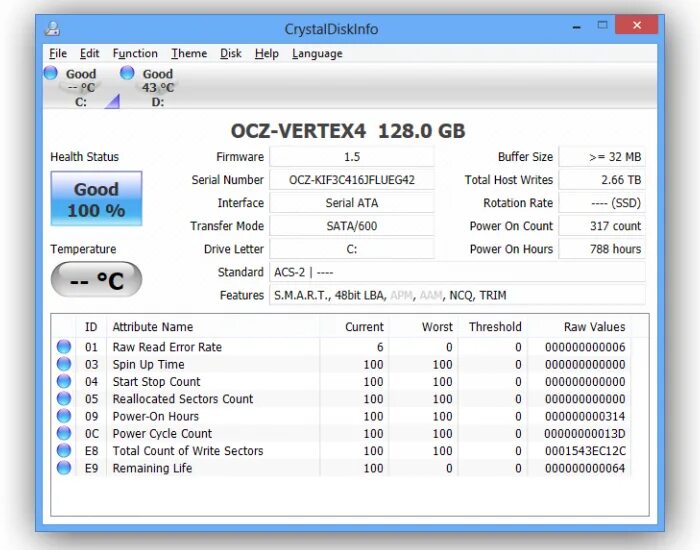Click the Drive Letter field showing C:
Image resolution: width=700 pixels, height=550 pixels.
(352, 249)
